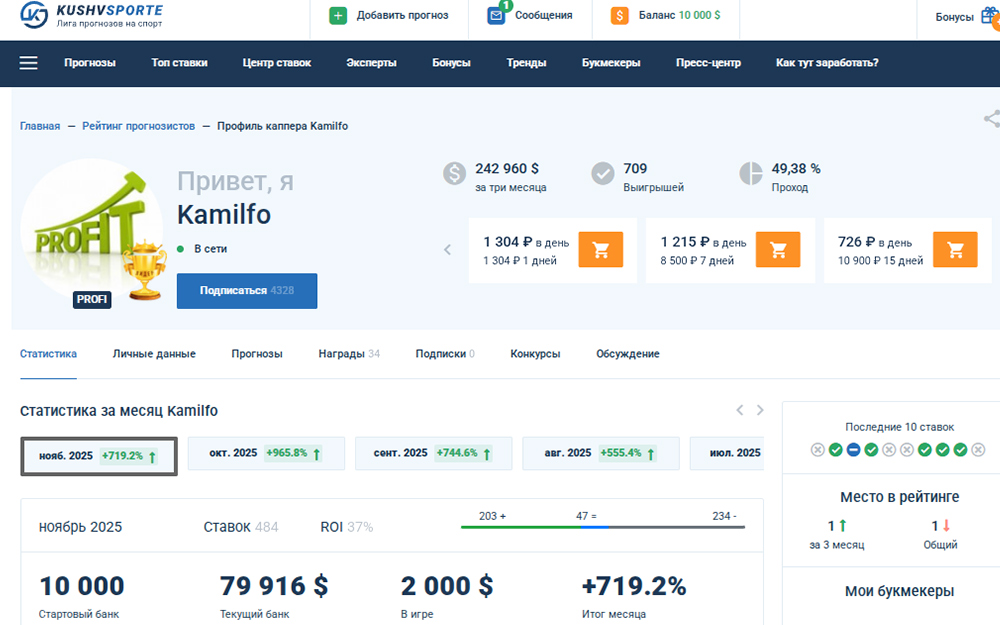Screen dimensions: 1000x625
Task: Open Букмекеры in the navigation bar
Action: (x=611, y=63)
